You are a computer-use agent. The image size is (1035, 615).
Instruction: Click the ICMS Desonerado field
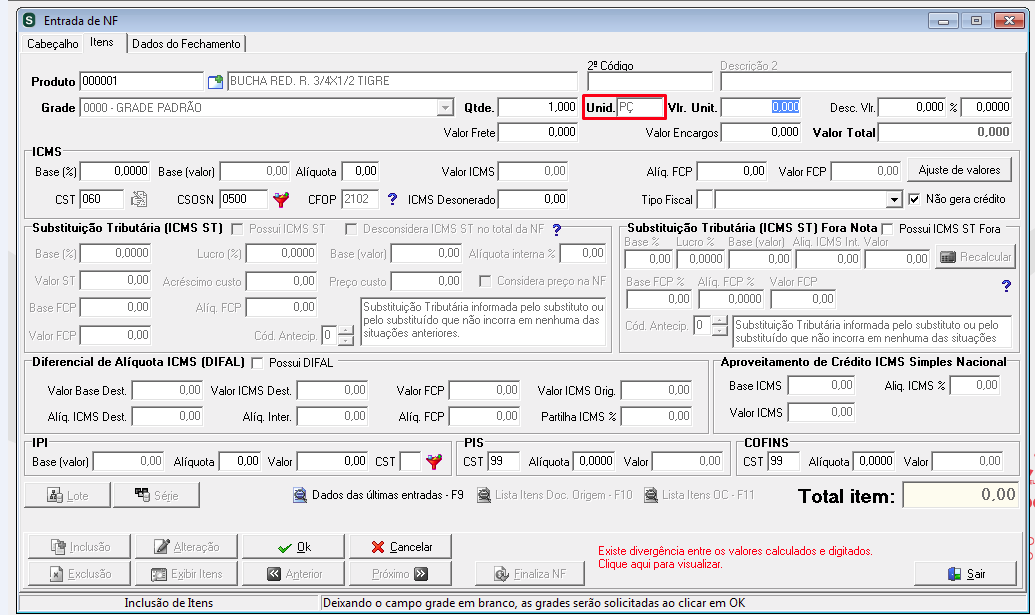click(533, 199)
